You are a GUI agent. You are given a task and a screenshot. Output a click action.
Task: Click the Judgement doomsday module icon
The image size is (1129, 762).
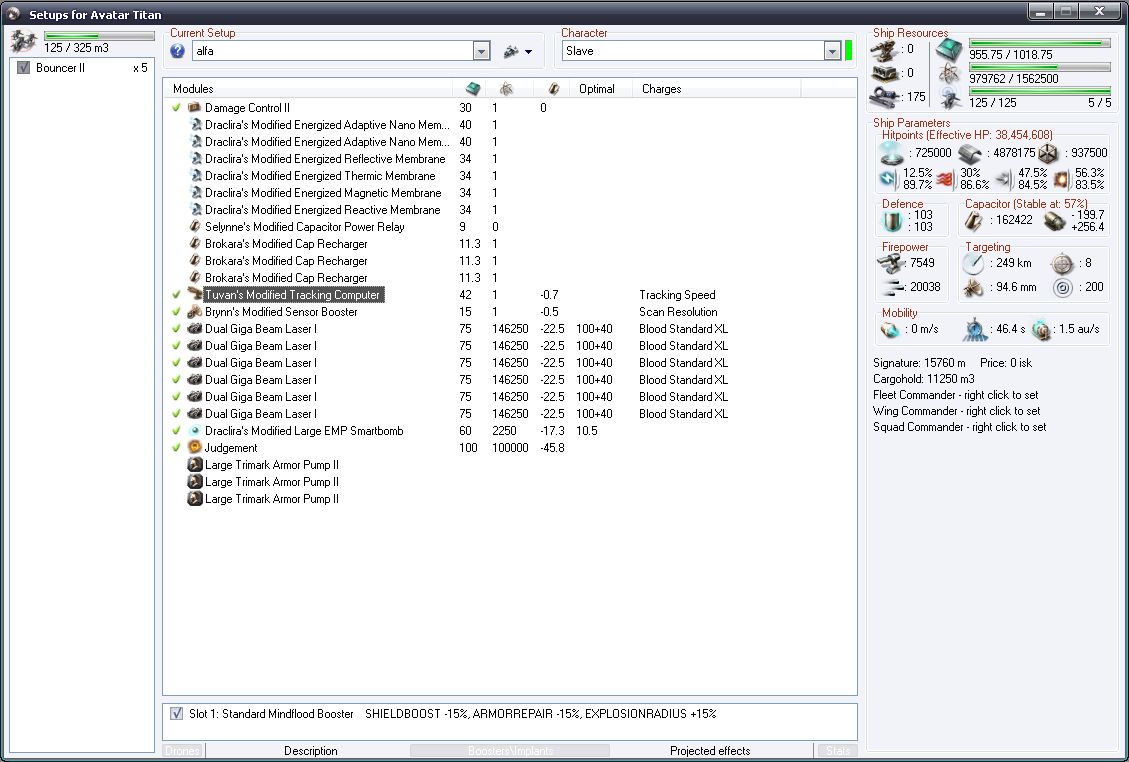point(194,448)
